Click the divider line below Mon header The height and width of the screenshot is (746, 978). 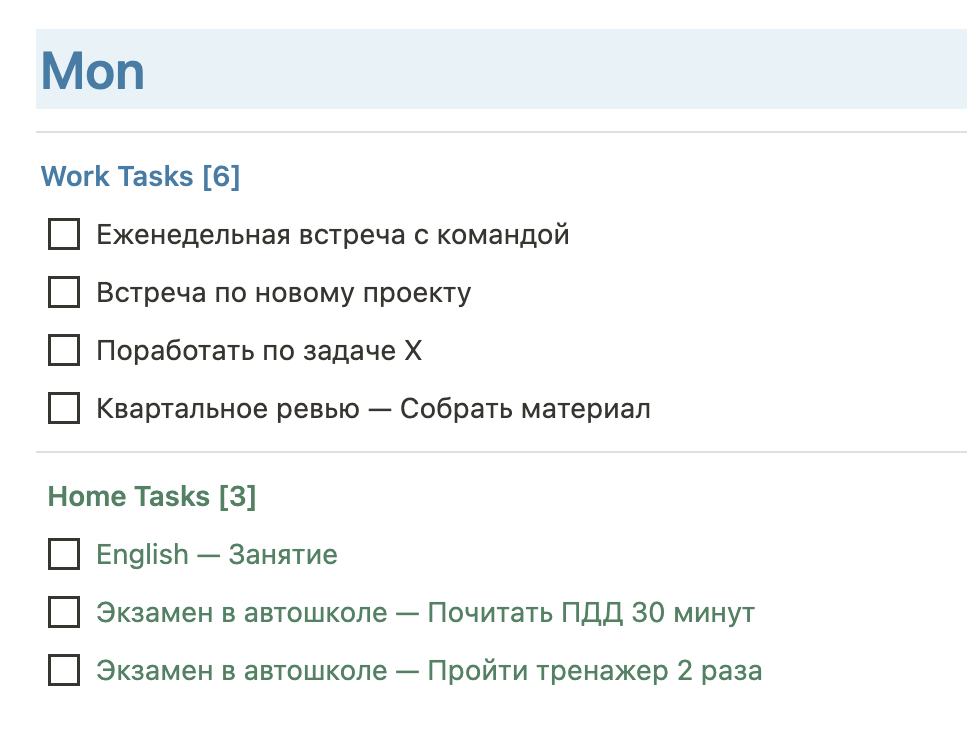(x=500, y=132)
